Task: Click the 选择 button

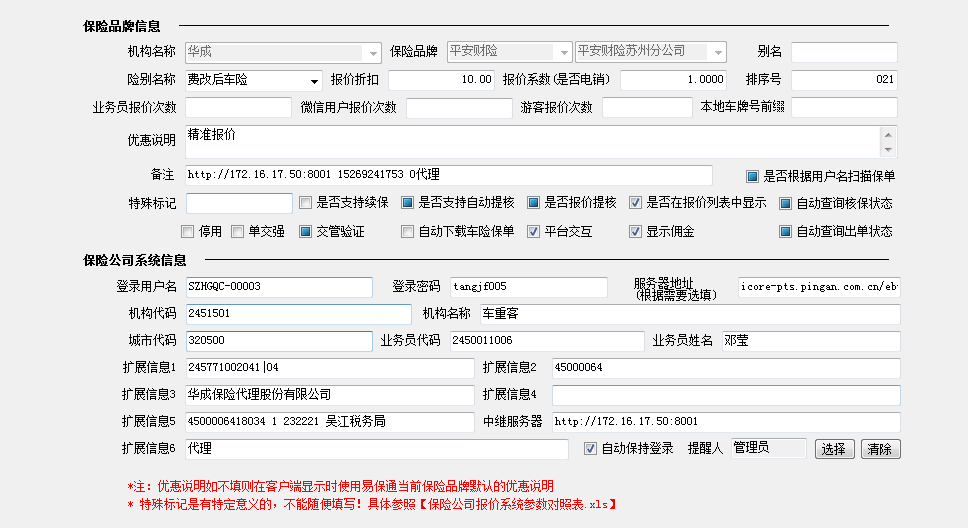Action: click(834, 449)
